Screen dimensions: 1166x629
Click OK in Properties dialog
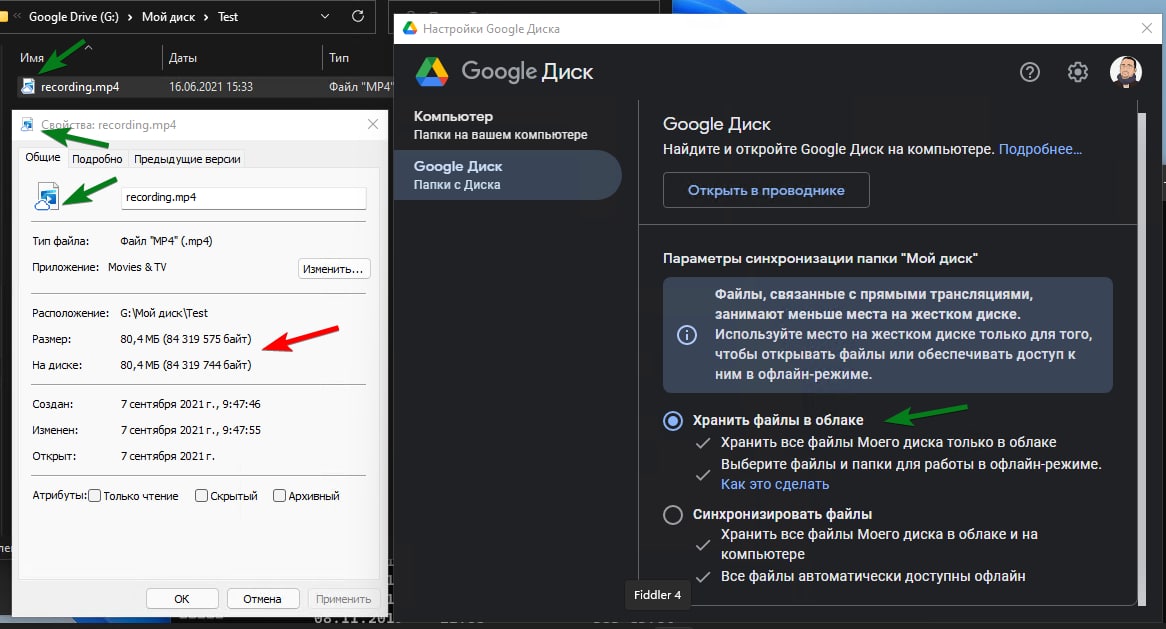(182, 599)
